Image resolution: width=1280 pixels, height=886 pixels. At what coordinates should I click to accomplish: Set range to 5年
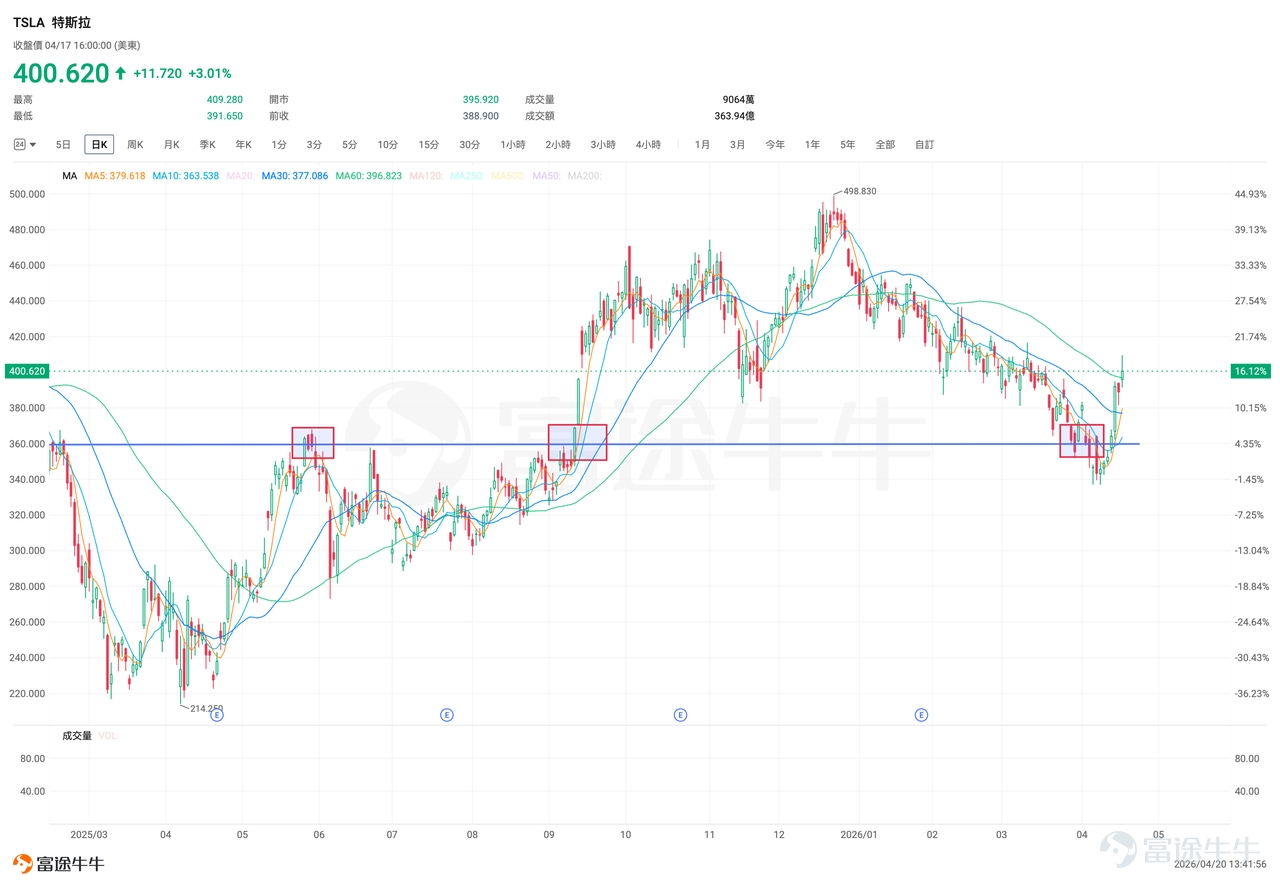(x=848, y=145)
